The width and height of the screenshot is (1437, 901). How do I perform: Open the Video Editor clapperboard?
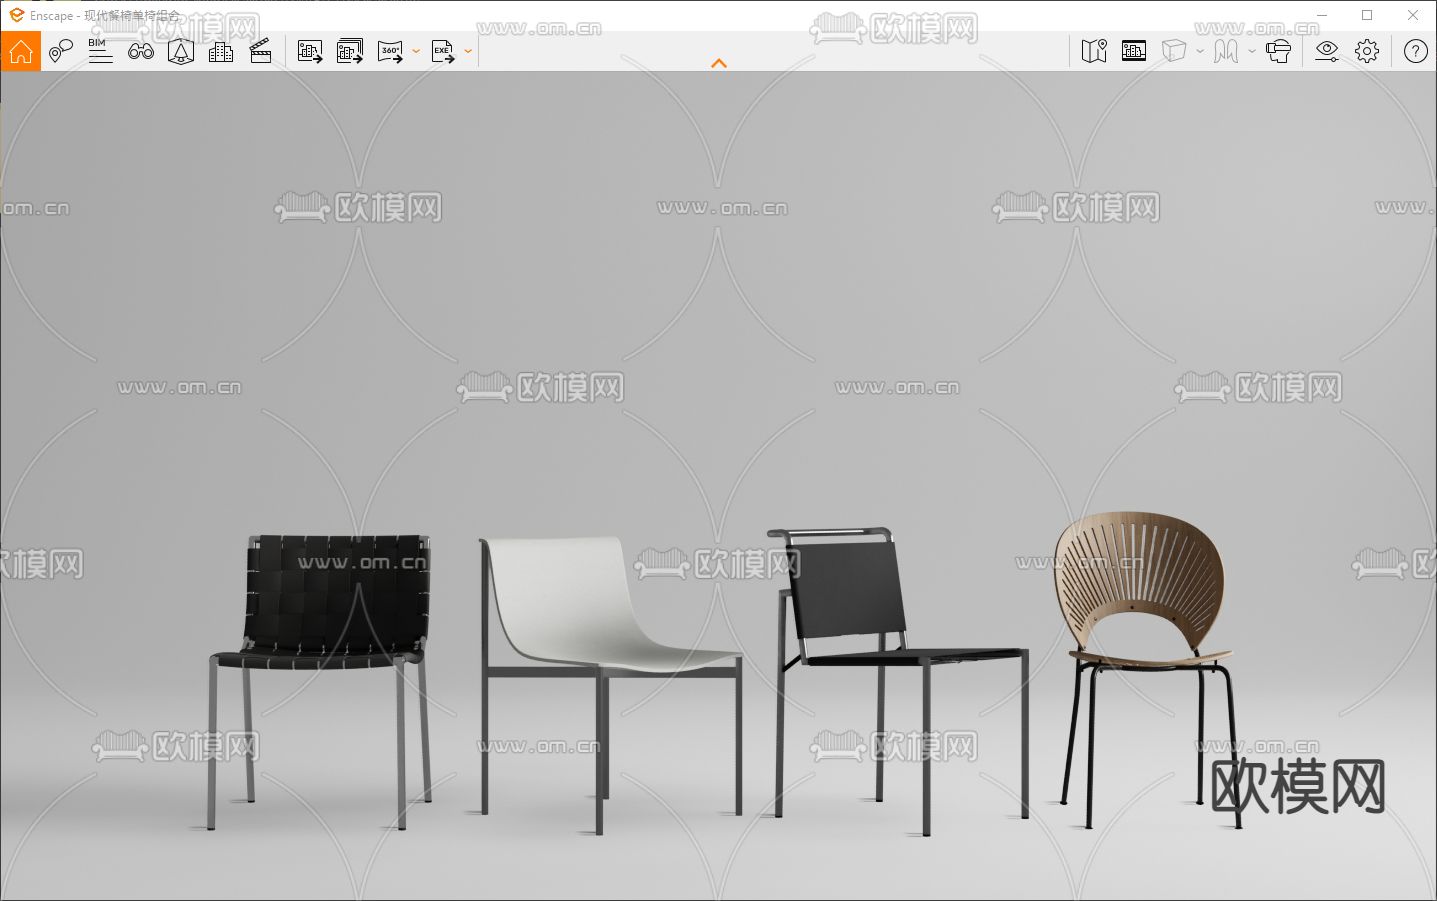(261, 51)
